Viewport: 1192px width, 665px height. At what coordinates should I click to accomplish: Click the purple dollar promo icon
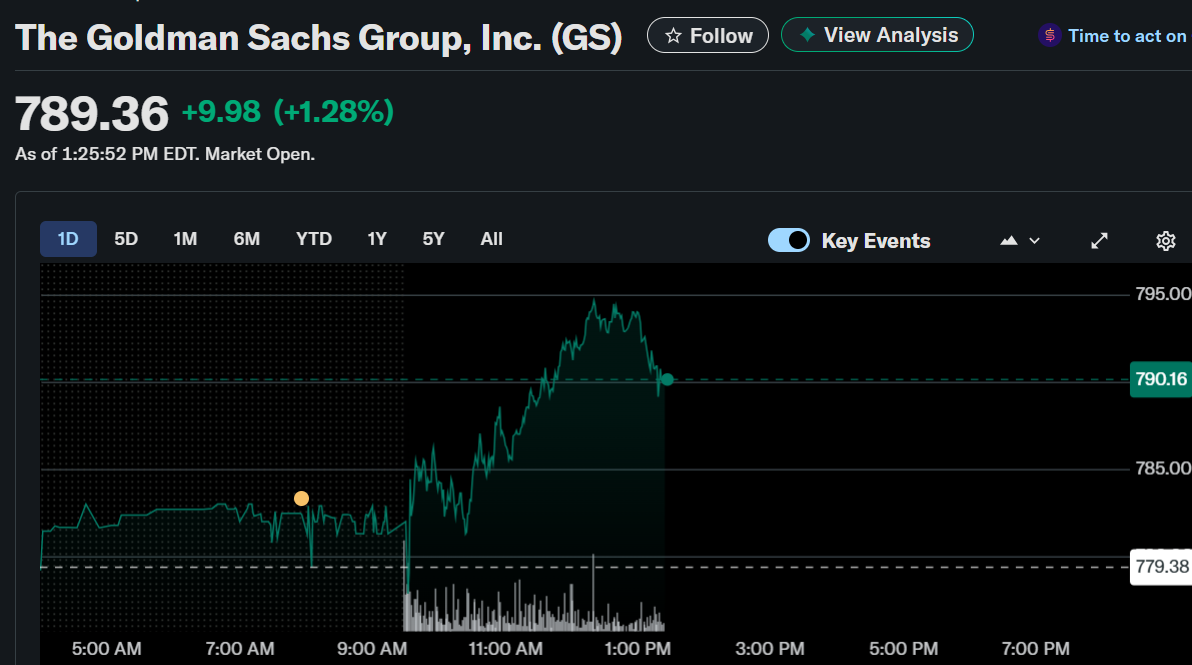point(1049,36)
